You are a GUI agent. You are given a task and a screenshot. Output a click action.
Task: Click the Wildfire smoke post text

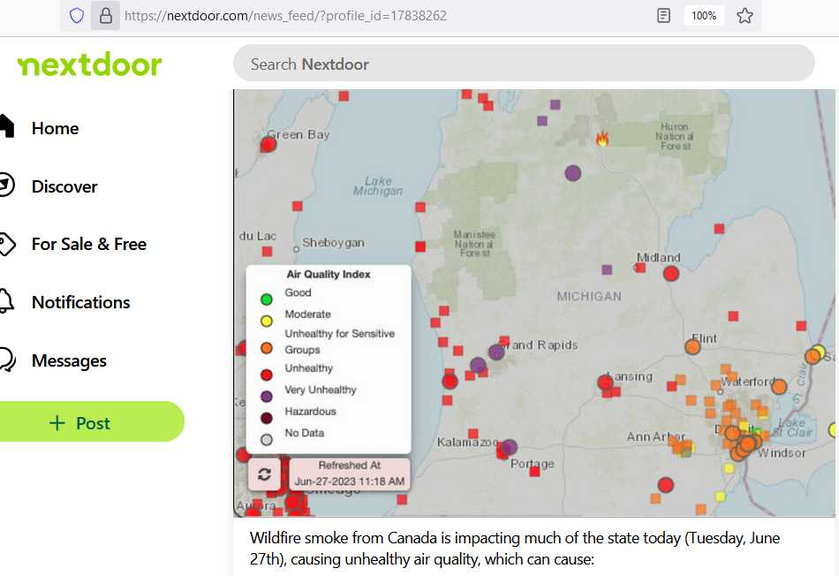tap(515, 548)
